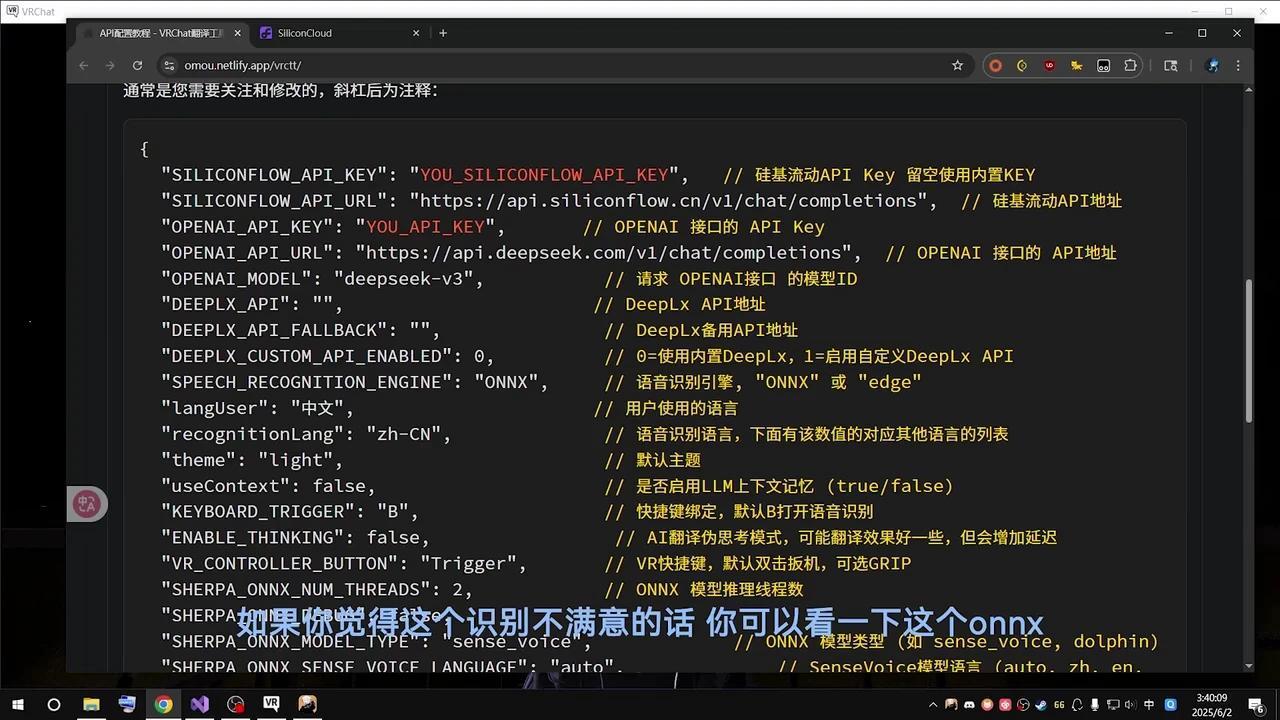Click the pink translate floating button

point(86,504)
